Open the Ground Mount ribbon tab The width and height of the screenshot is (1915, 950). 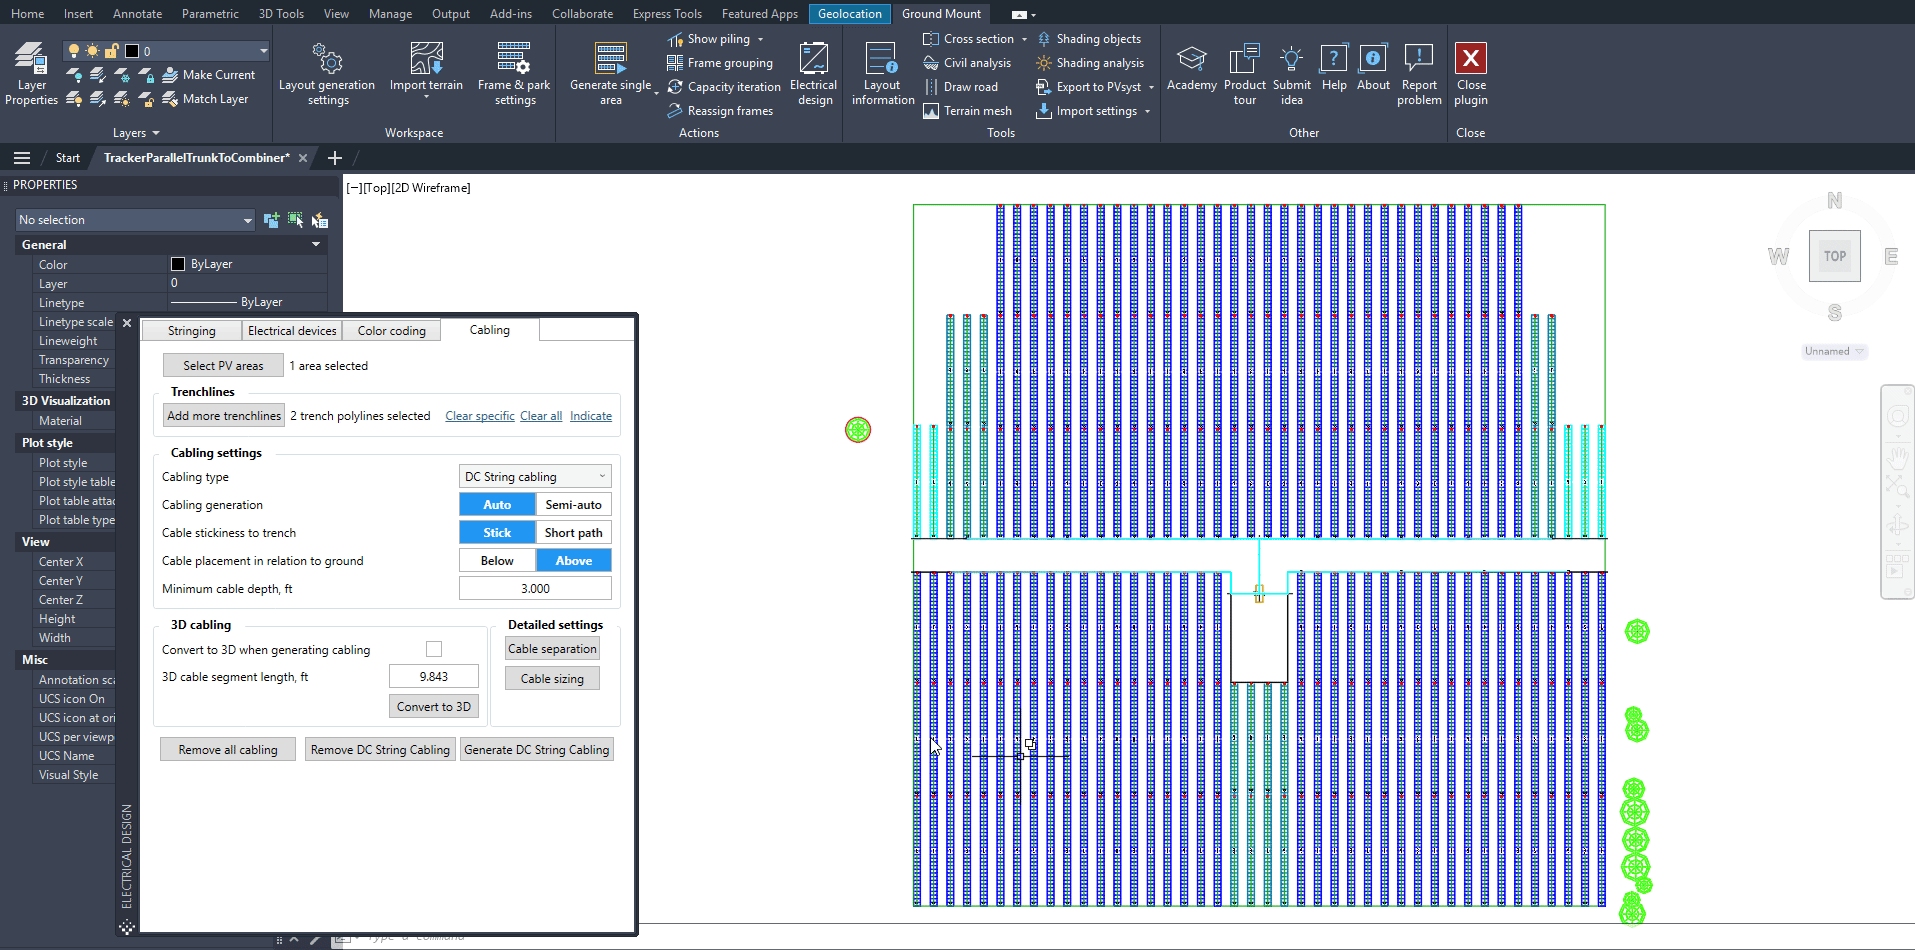[x=941, y=14]
